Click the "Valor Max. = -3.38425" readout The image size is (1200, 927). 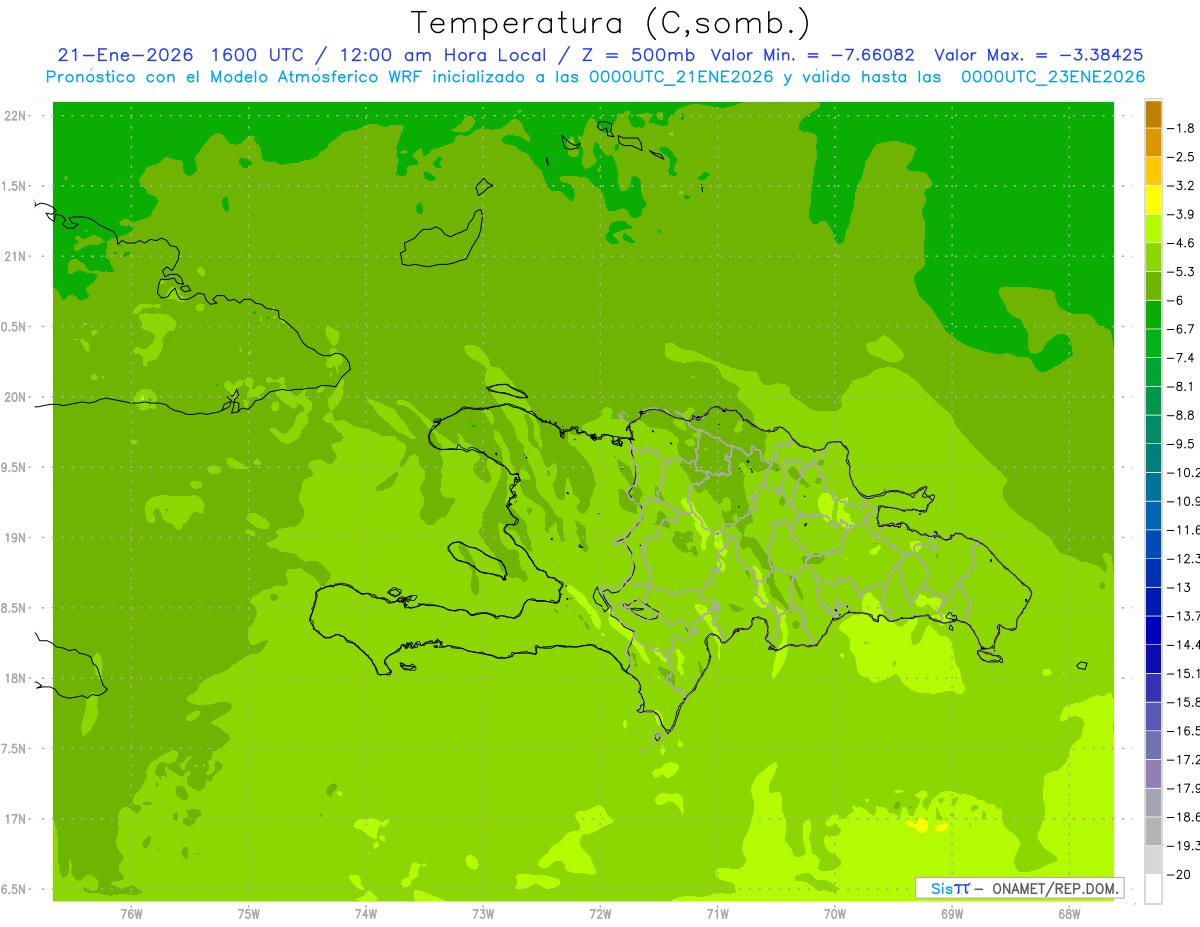pyautogui.click(x=1039, y=55)
